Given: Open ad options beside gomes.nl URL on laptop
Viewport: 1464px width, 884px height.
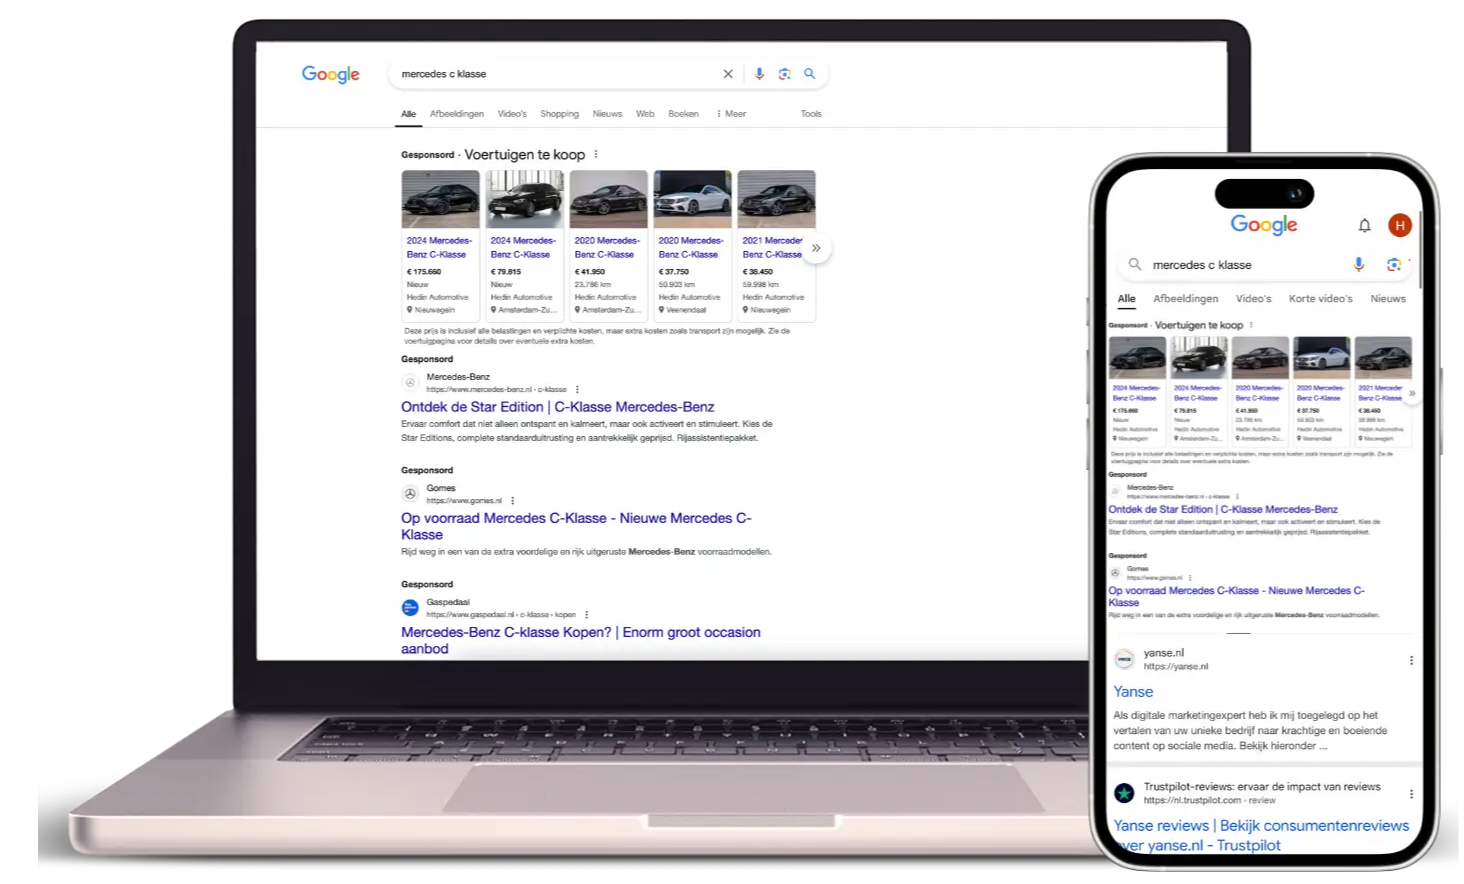Looking at the screenshot, I should click(x=513, y=500).
